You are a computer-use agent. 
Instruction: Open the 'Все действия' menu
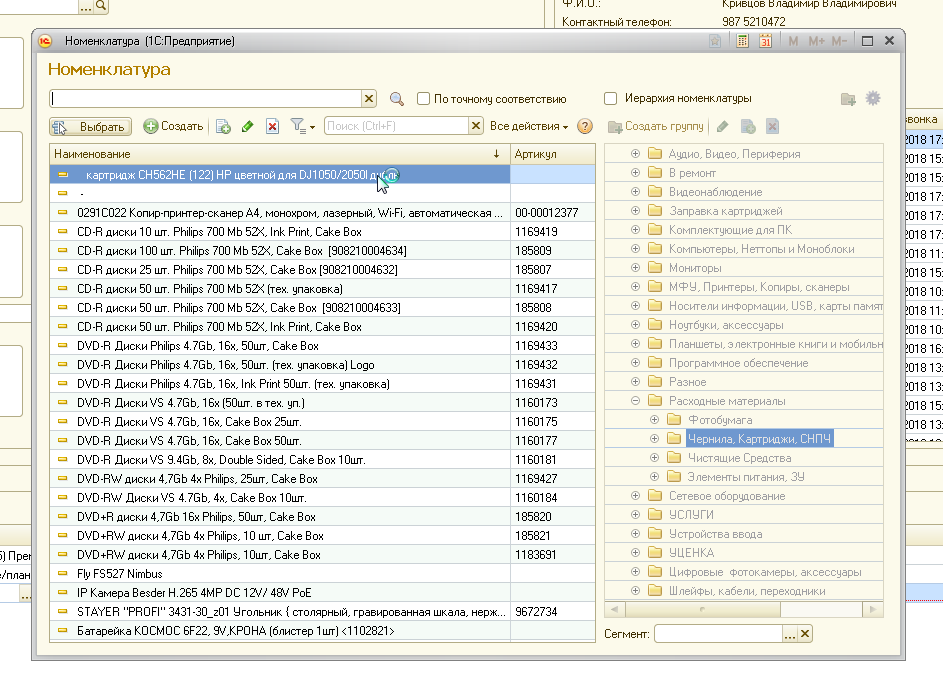click(529, 127)
